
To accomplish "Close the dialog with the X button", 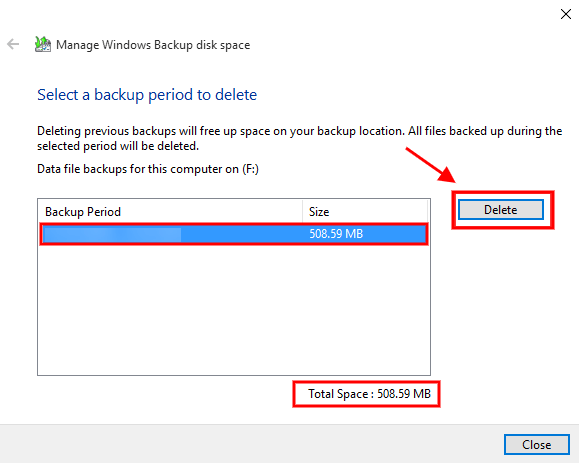I will click(x=566, y=14).
